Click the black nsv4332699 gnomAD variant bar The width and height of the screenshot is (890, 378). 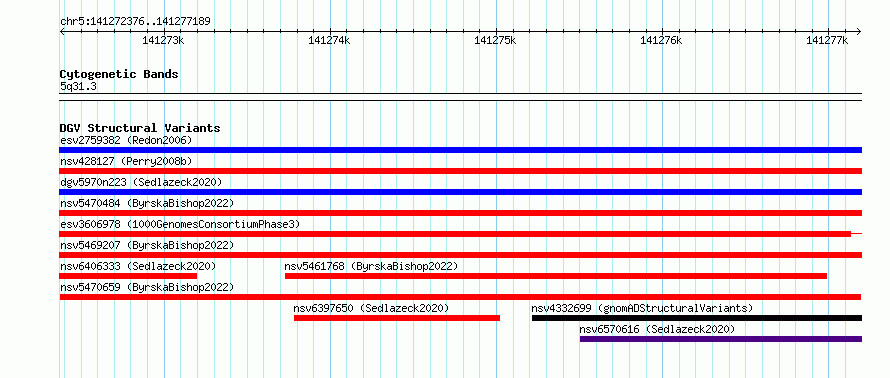pos(697,318)
